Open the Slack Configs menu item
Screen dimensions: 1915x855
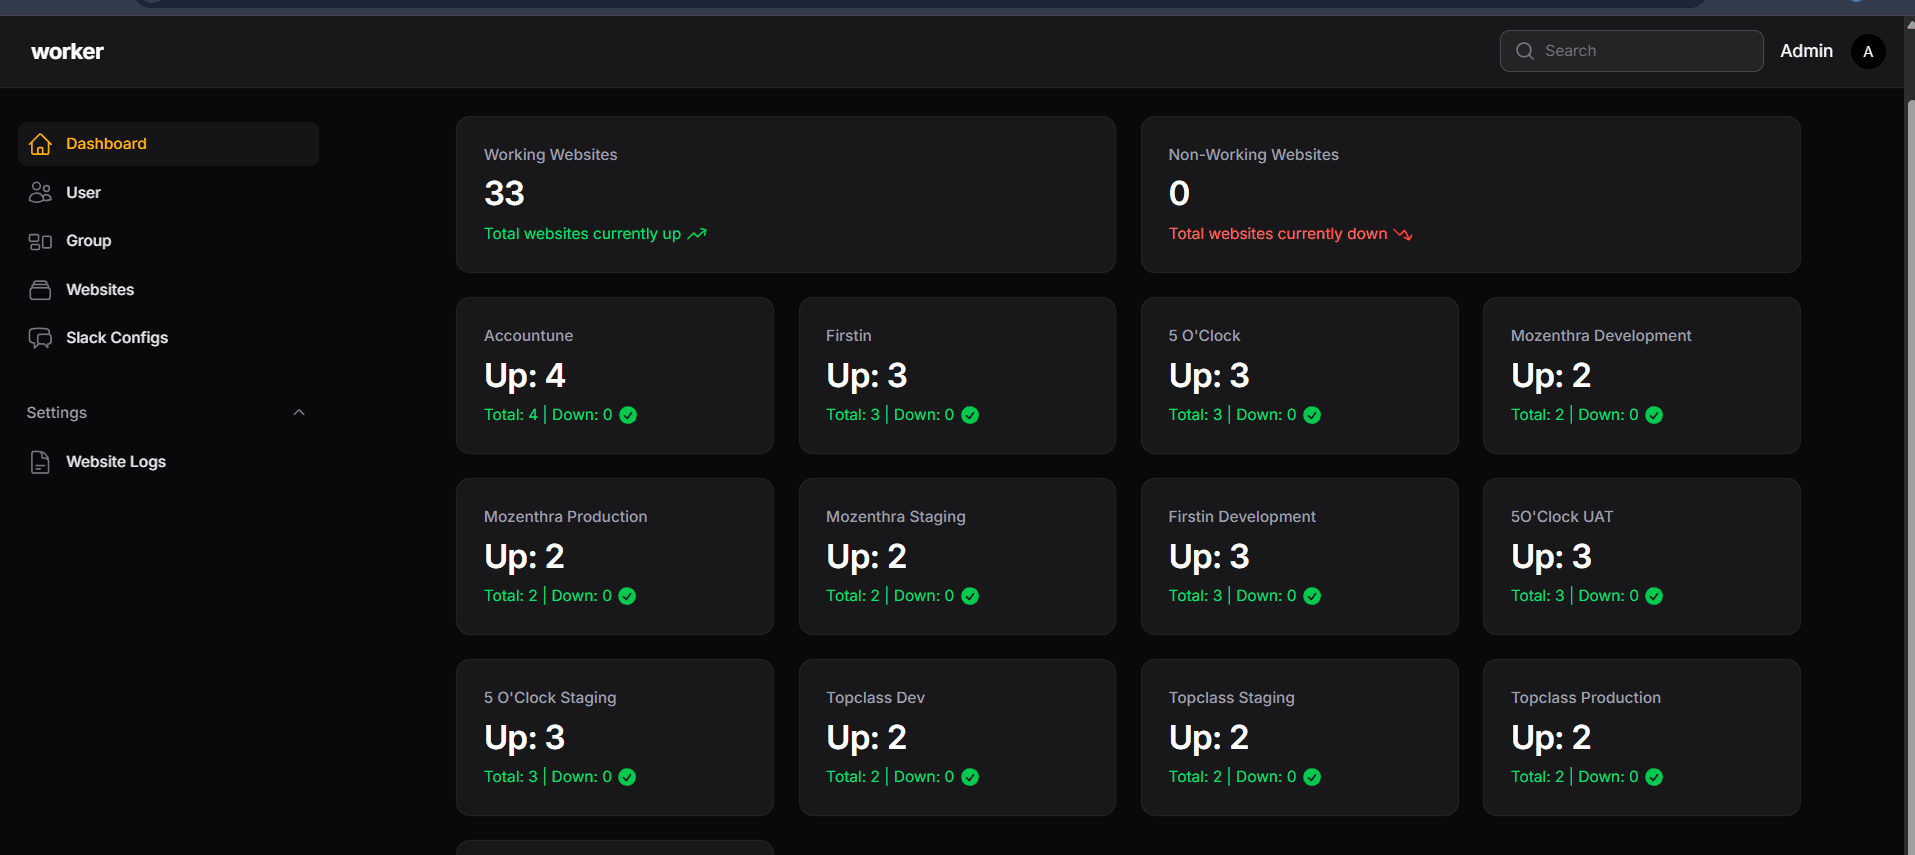coord(117,338)
